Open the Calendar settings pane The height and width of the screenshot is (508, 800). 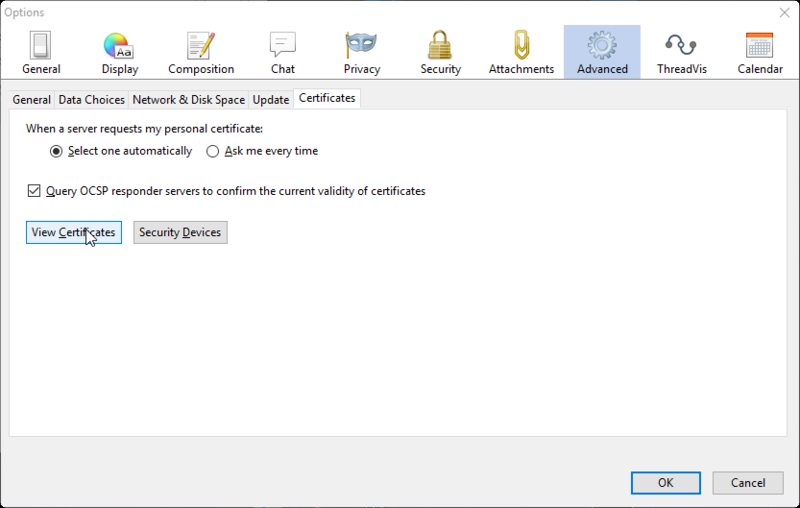(x=760, y=52)
